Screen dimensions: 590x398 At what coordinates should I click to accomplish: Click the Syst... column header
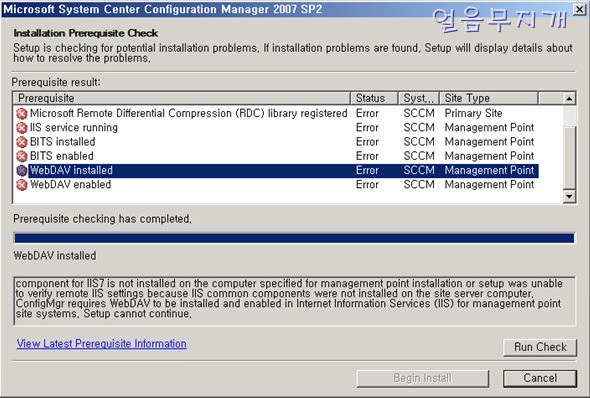pos(419,98)
